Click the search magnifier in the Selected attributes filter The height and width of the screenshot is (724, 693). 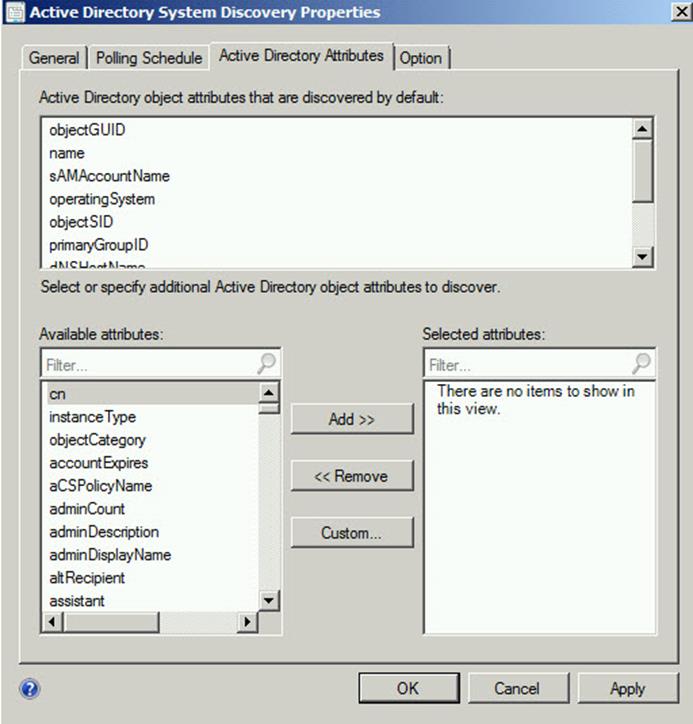tap(641, 363)
